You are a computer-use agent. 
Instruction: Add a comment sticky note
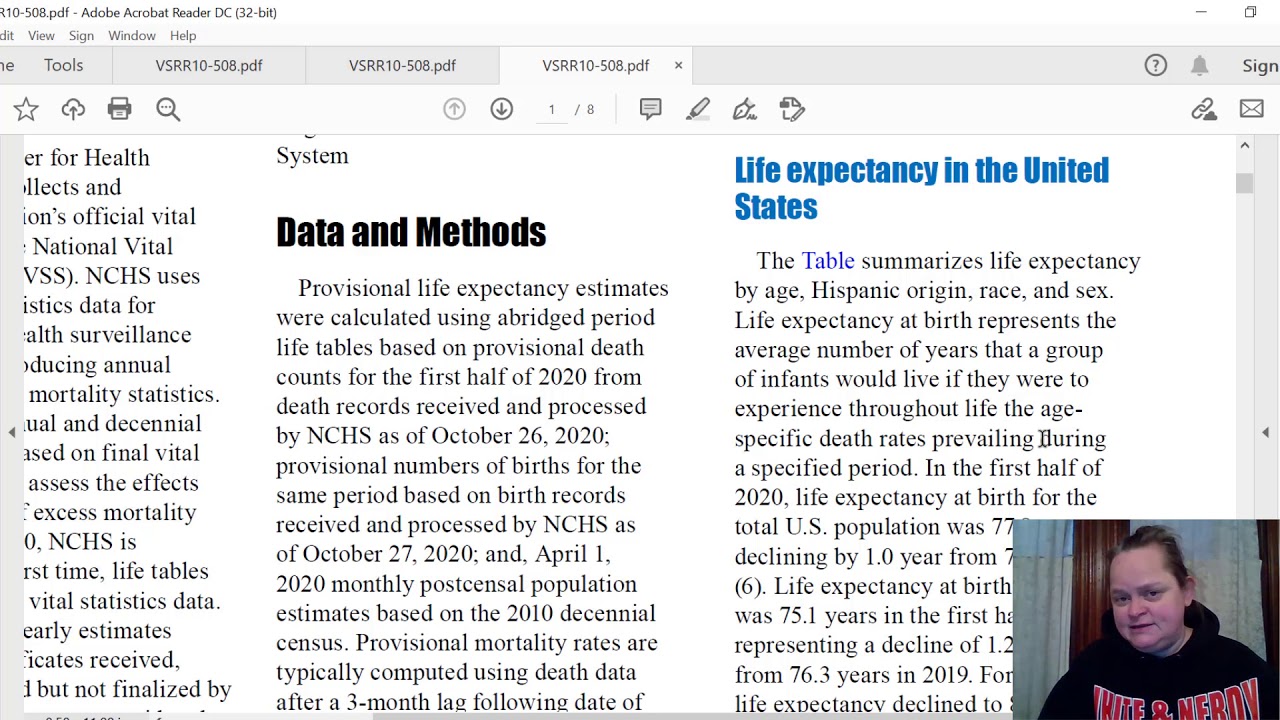coord(651,109)
